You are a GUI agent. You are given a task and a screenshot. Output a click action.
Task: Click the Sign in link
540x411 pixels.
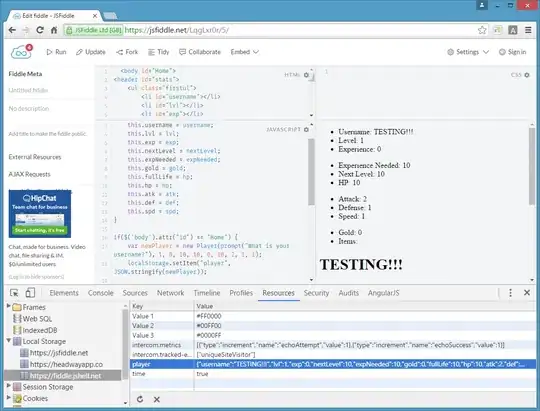coord(512,52)
